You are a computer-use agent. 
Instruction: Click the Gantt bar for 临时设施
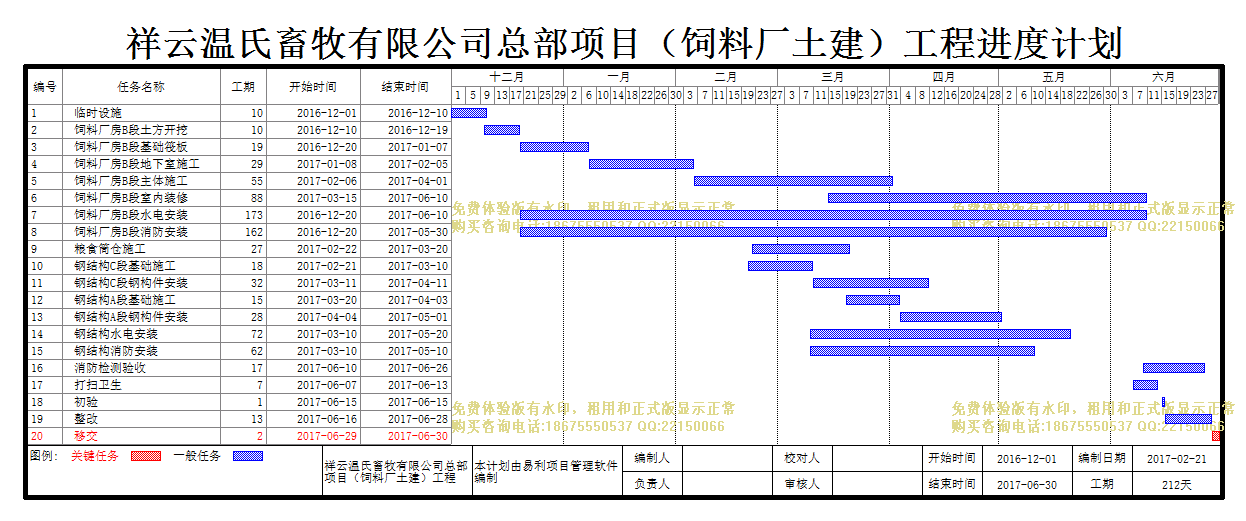[469, 113]
